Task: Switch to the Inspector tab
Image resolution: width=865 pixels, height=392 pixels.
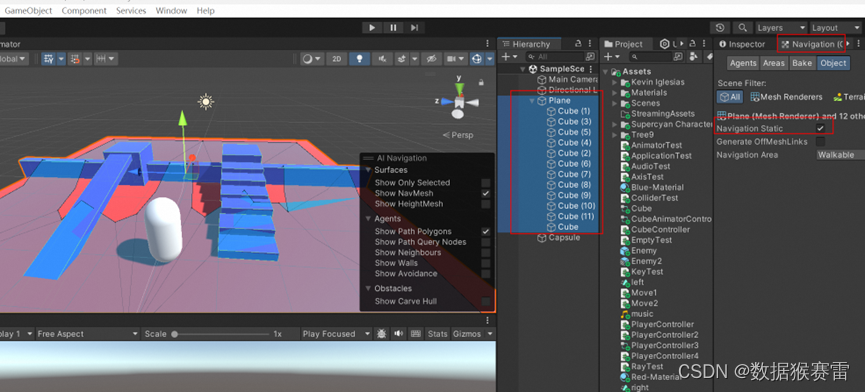Action: click(743, 44)
